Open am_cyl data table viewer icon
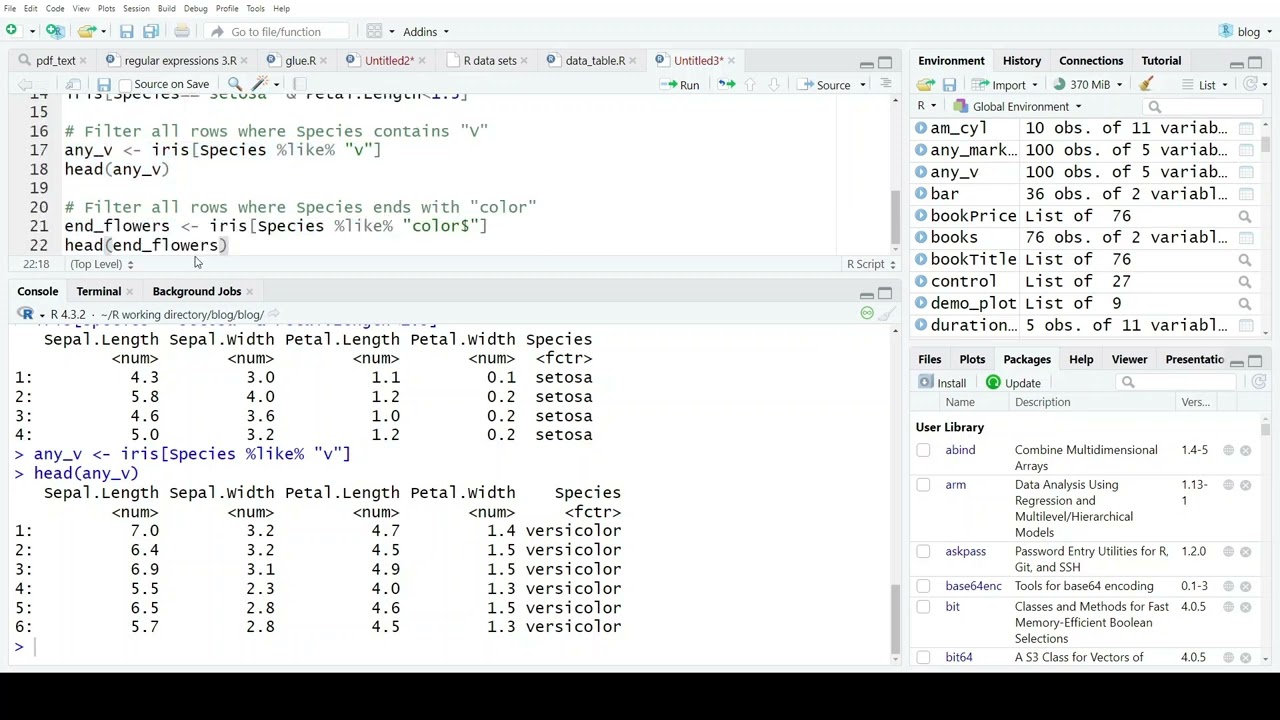The height and width of the screenshot is (720, 1280). [1245, 128]
